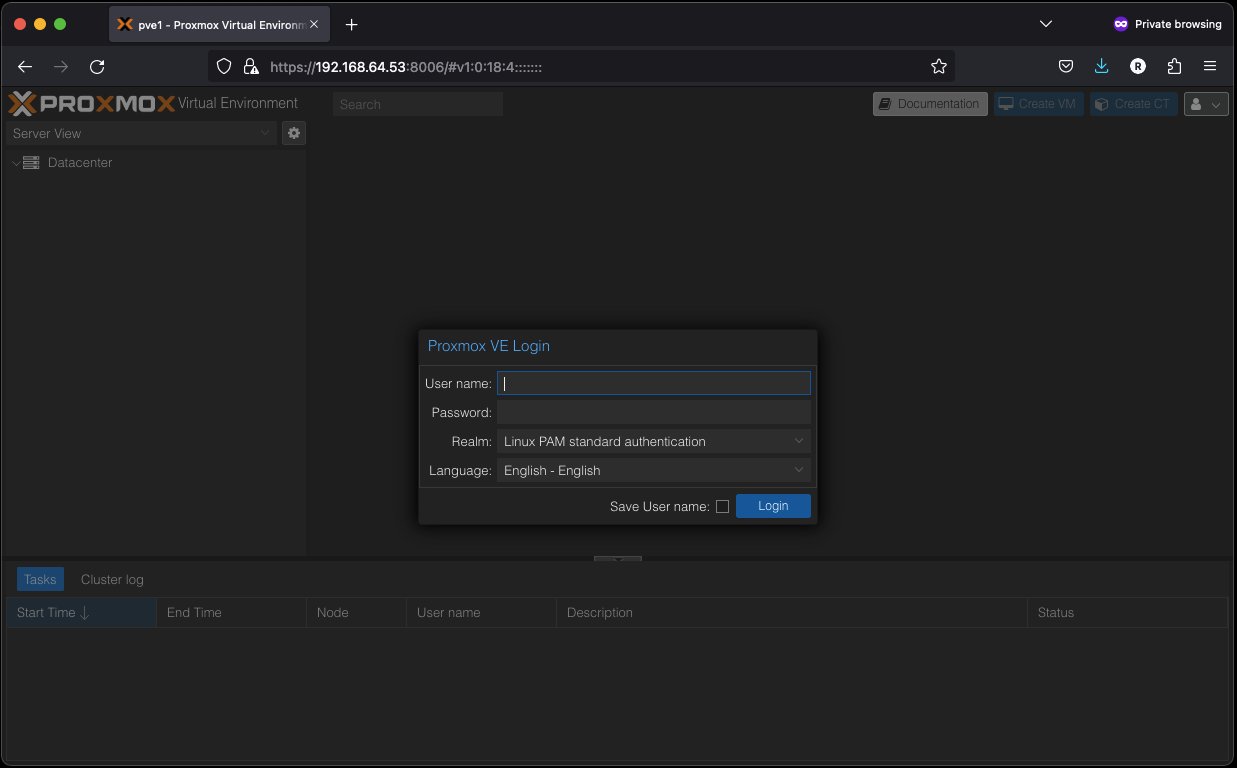The height and width of the screenshot is (768, 1237).
Task: List all tabs dropdown arrow
Action: pos(1046,24)
